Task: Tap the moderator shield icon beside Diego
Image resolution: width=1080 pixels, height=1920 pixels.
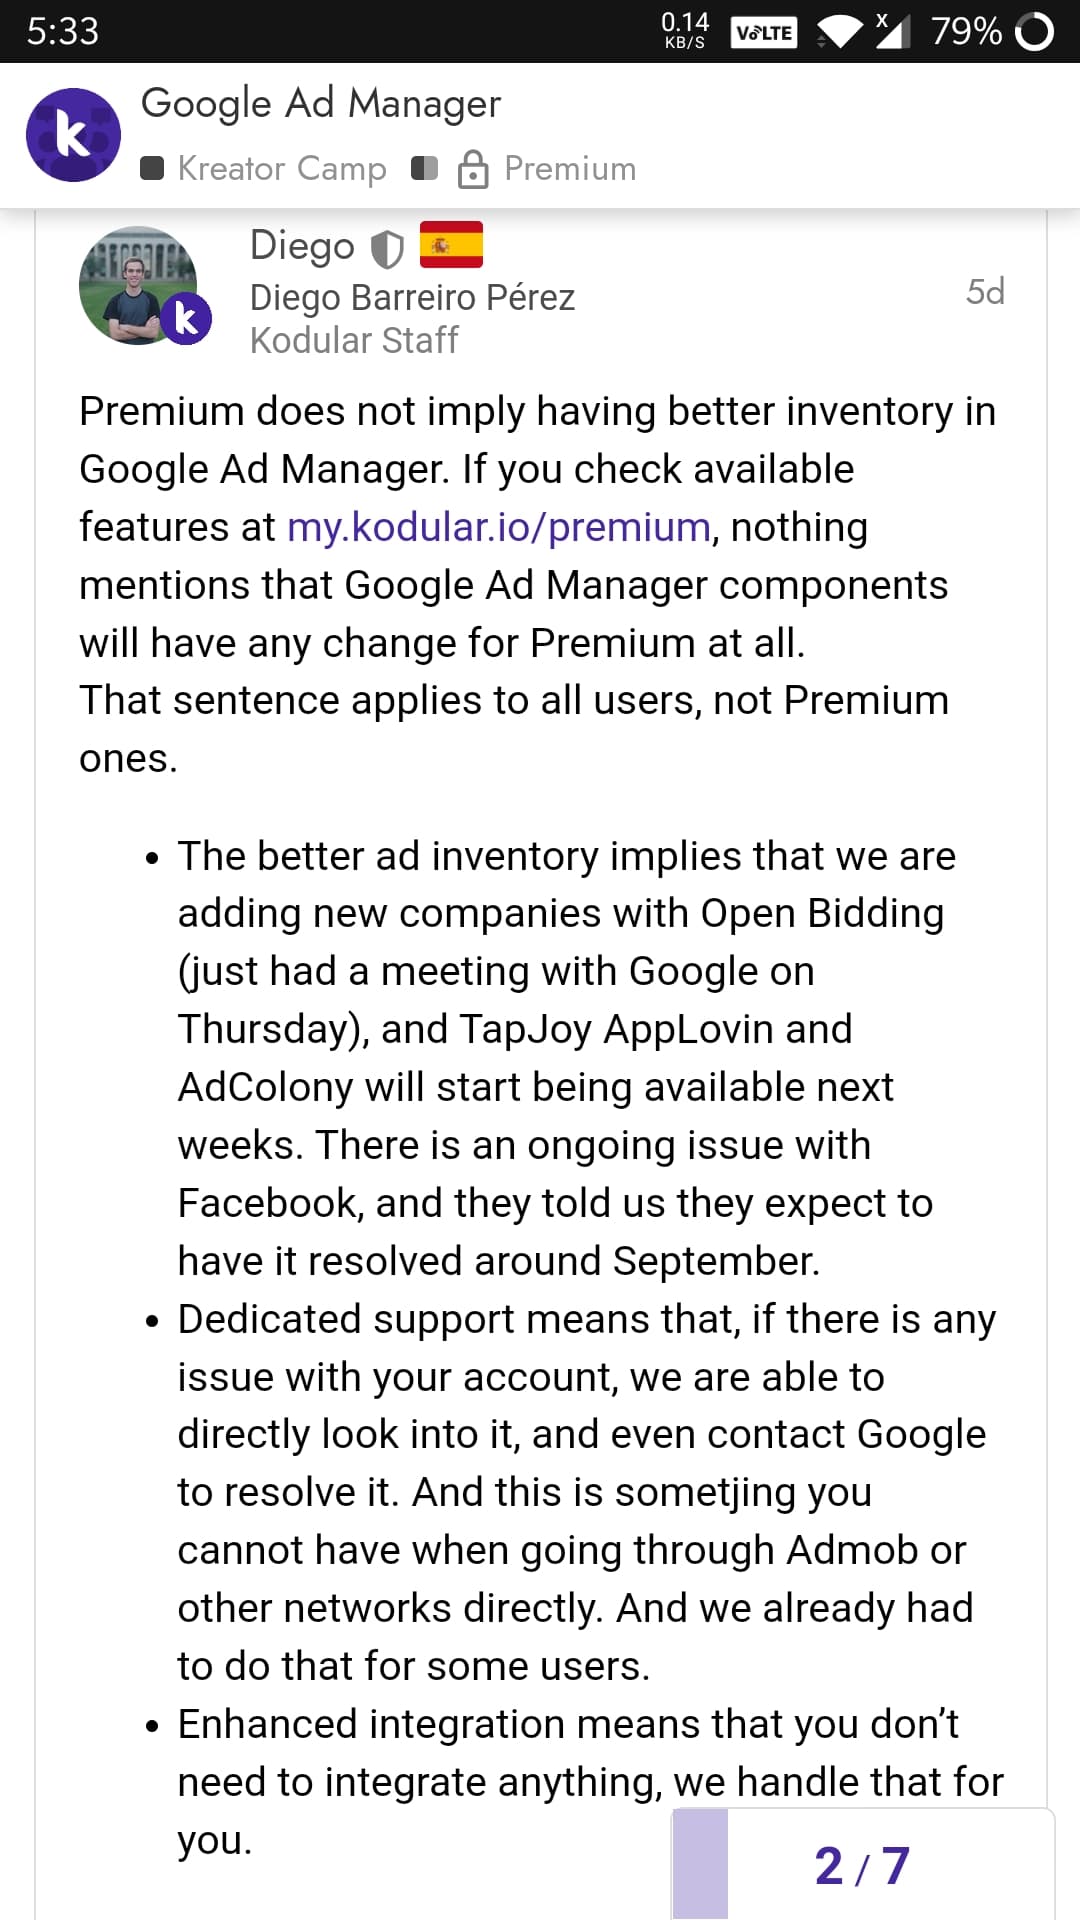Action: coord(387,248)
